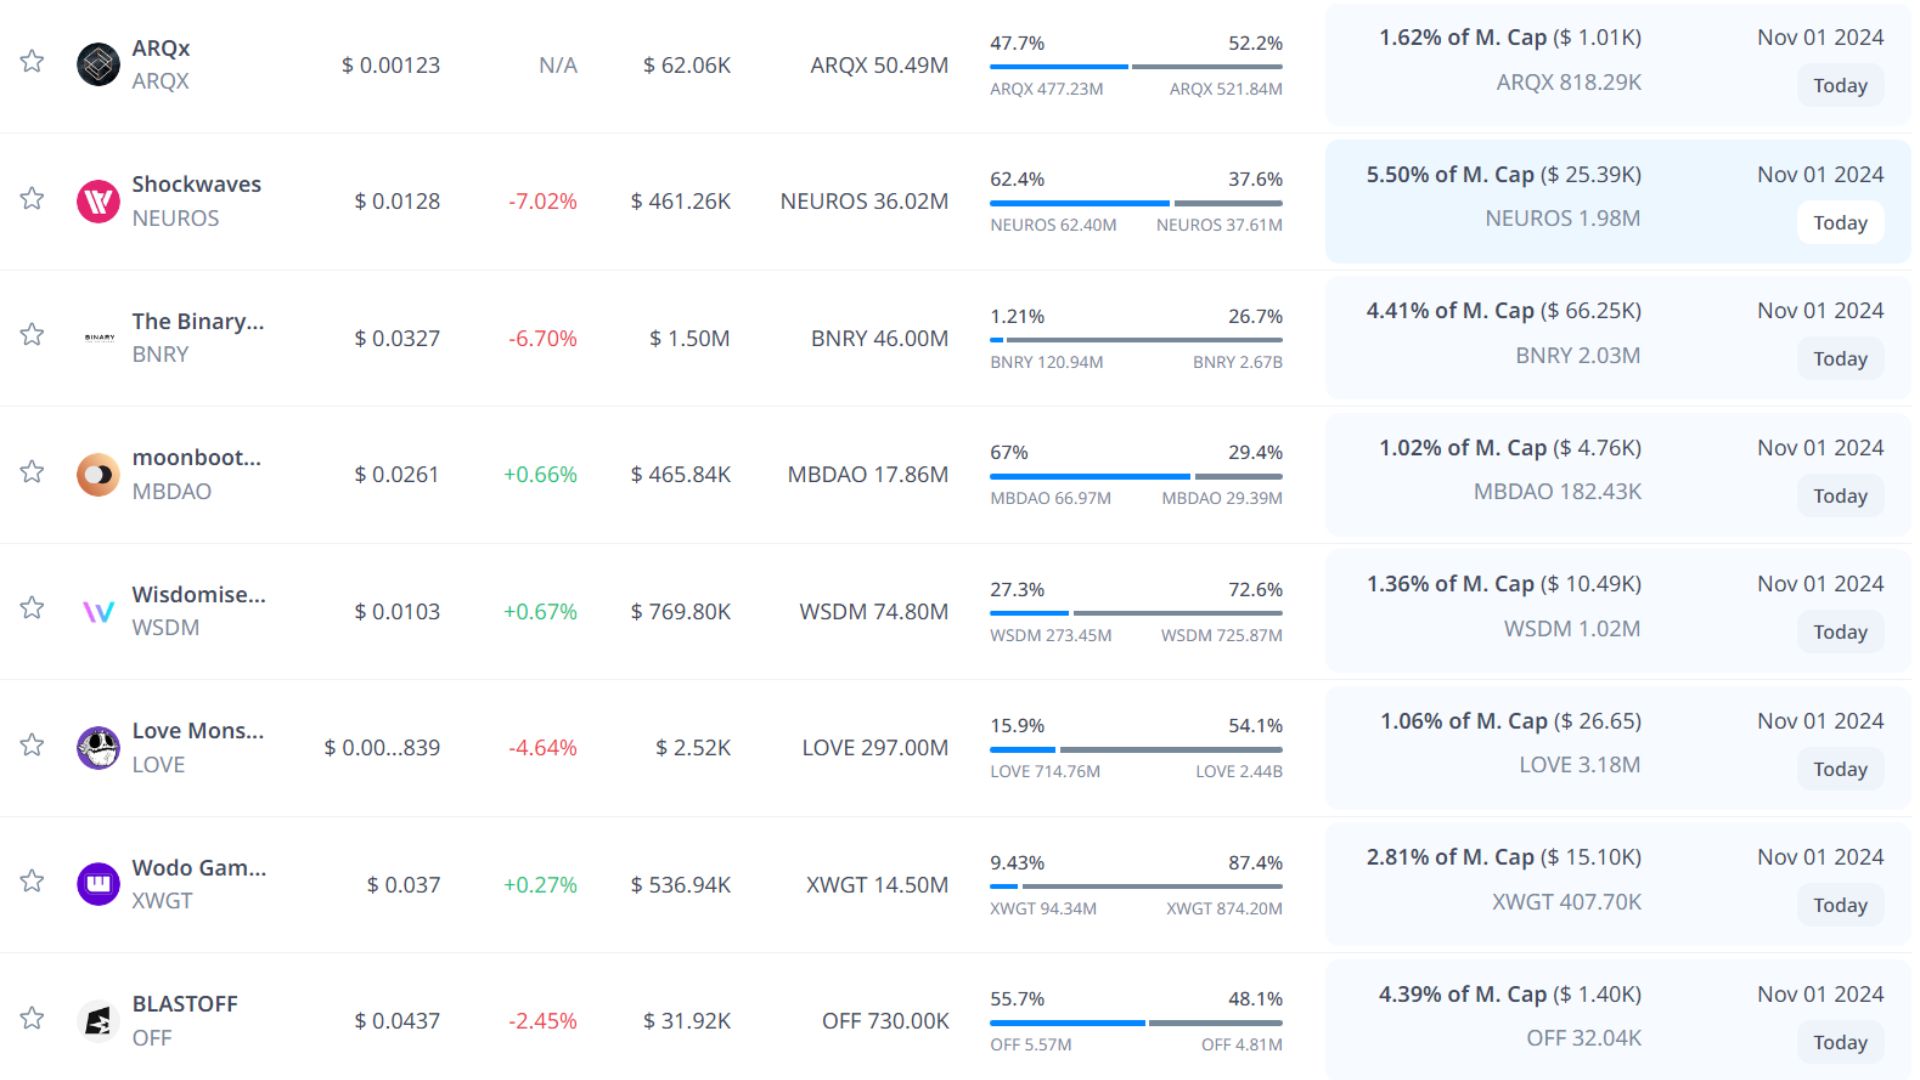Open the Wodo Gaming token name link
Image resolution: width=1920 pixels, height=1080 pixels.
pyautogui.click(x=199, y=868)
